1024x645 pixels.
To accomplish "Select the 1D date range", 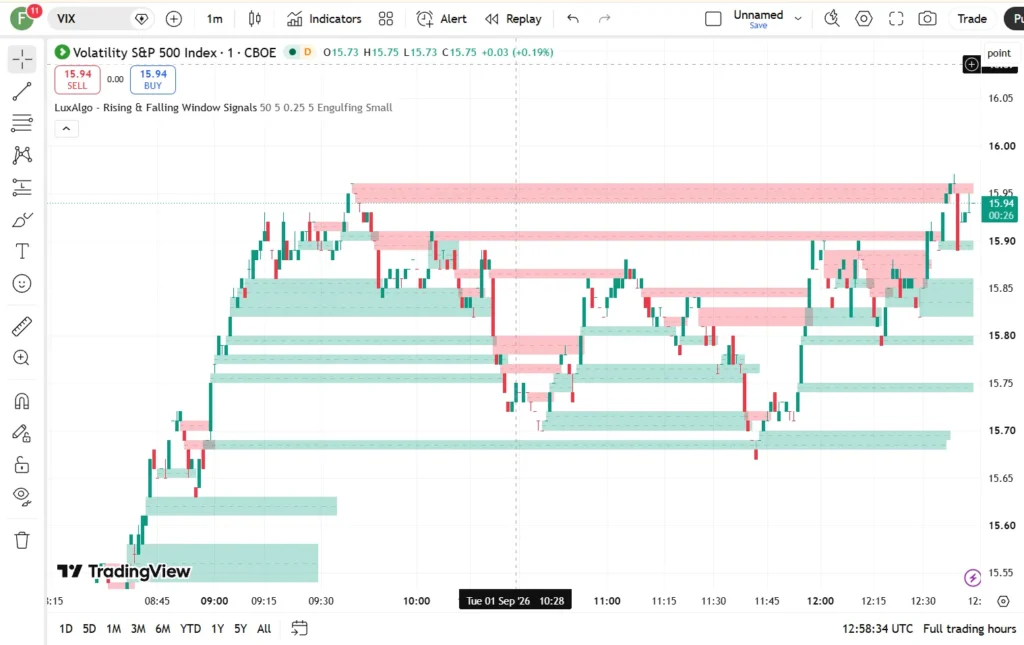I will coord(66,629).
